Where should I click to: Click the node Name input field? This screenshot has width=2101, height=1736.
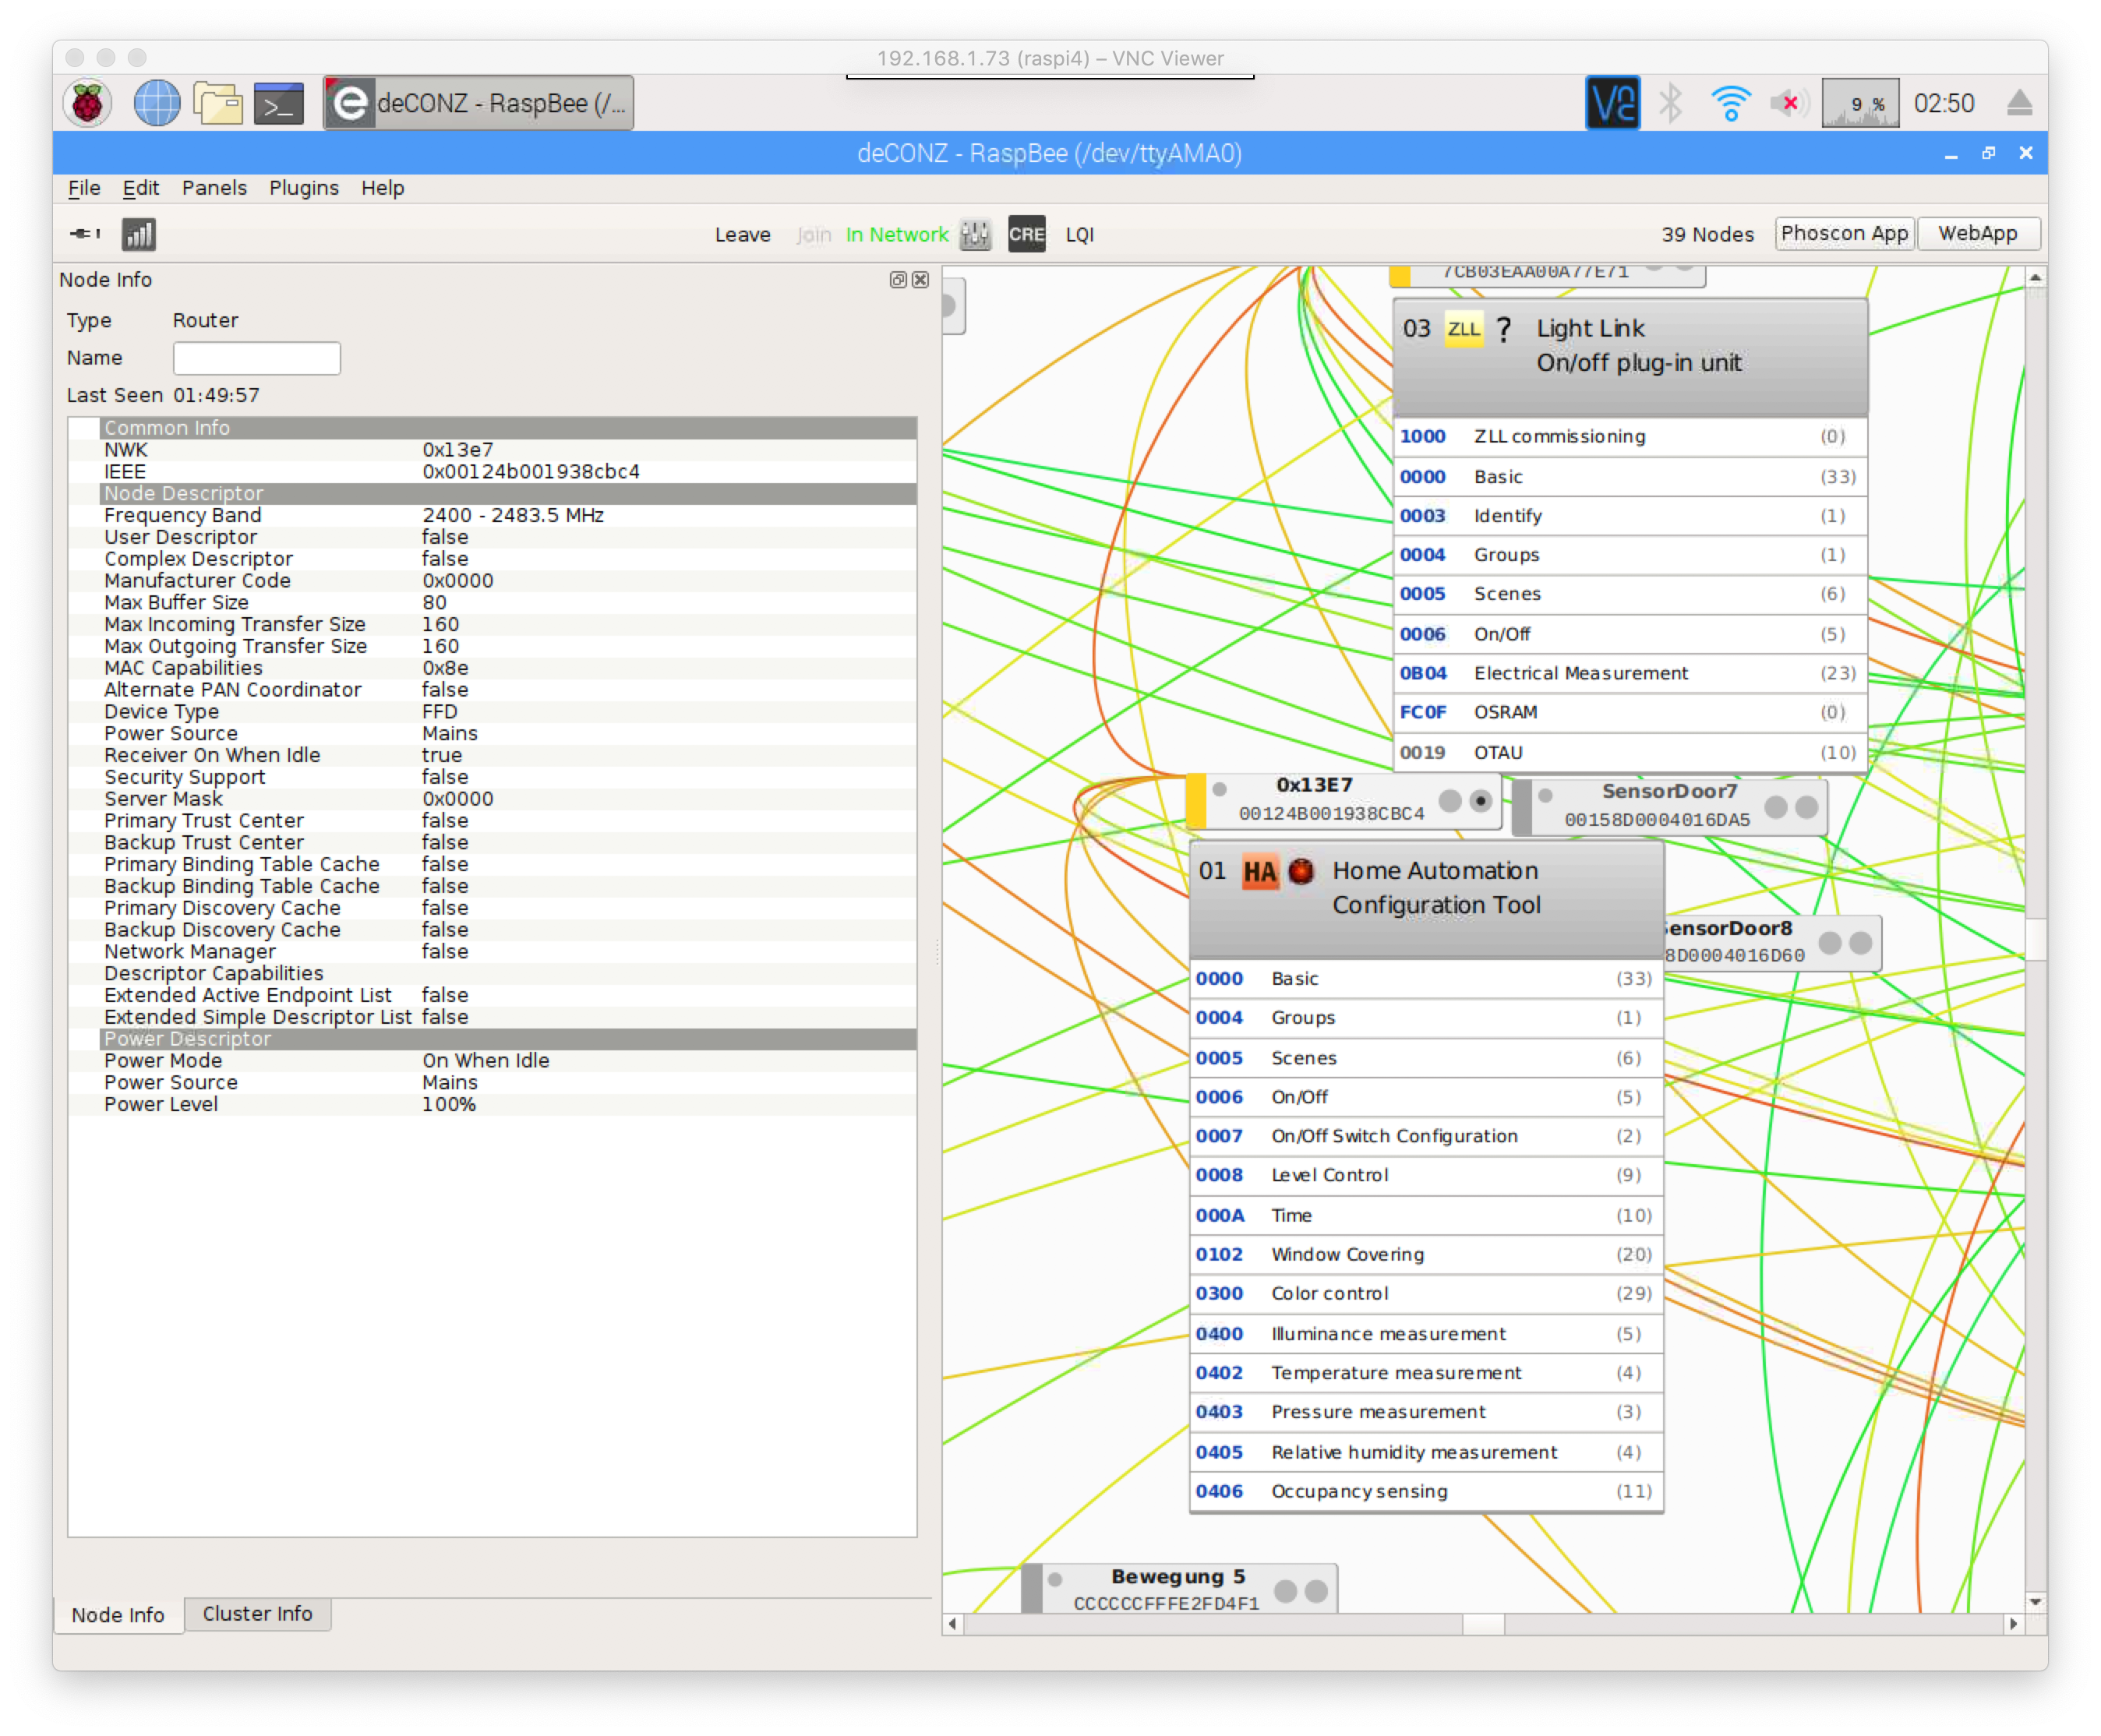click(257, 358)
